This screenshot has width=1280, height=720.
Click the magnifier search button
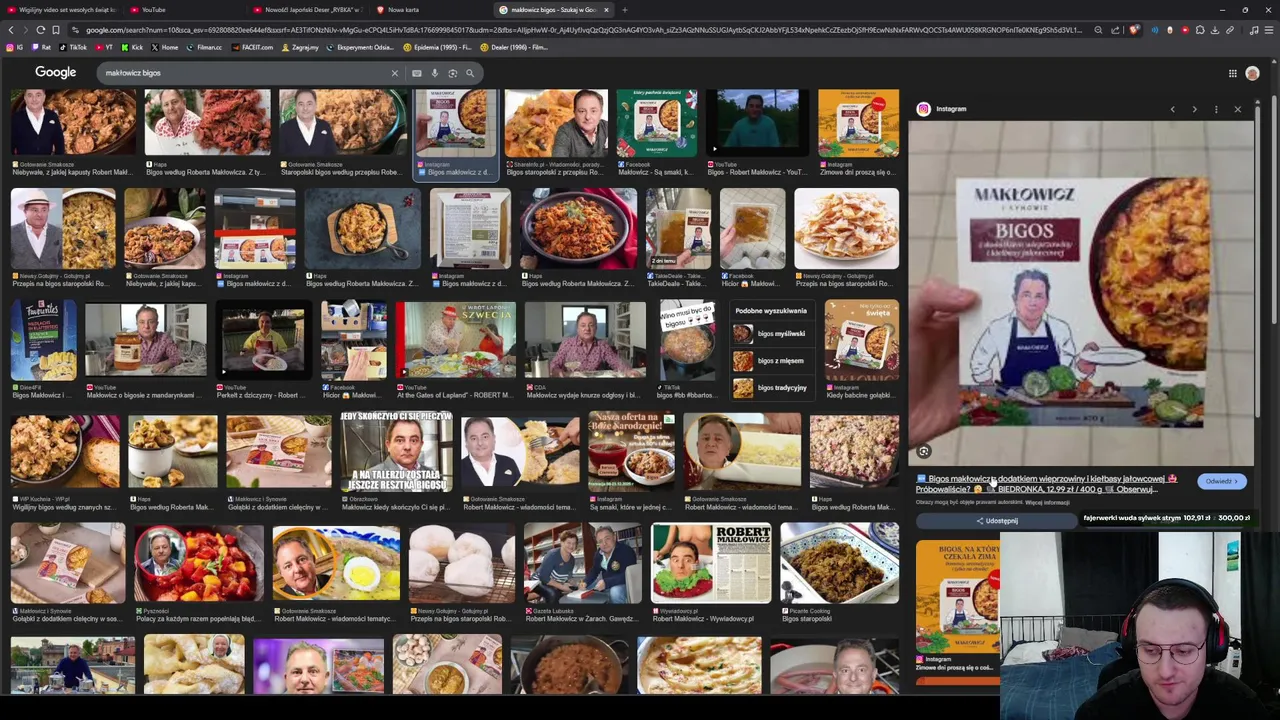pos(470,73)
